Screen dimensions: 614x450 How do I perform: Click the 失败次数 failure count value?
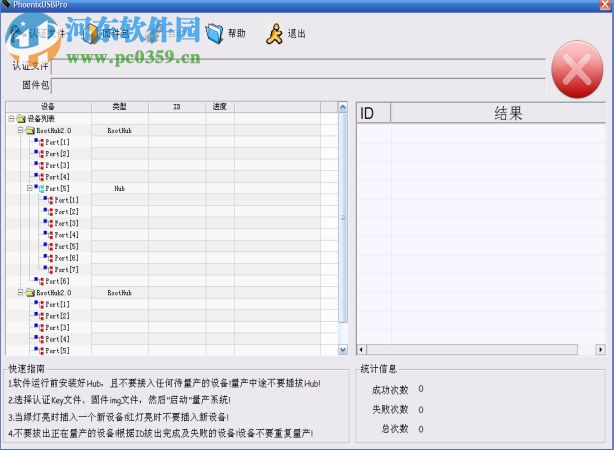421,410
